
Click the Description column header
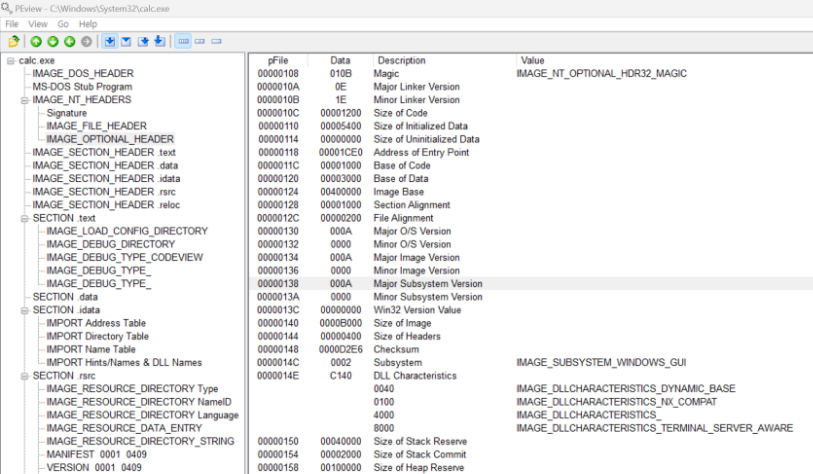click(x=402, y=61)
